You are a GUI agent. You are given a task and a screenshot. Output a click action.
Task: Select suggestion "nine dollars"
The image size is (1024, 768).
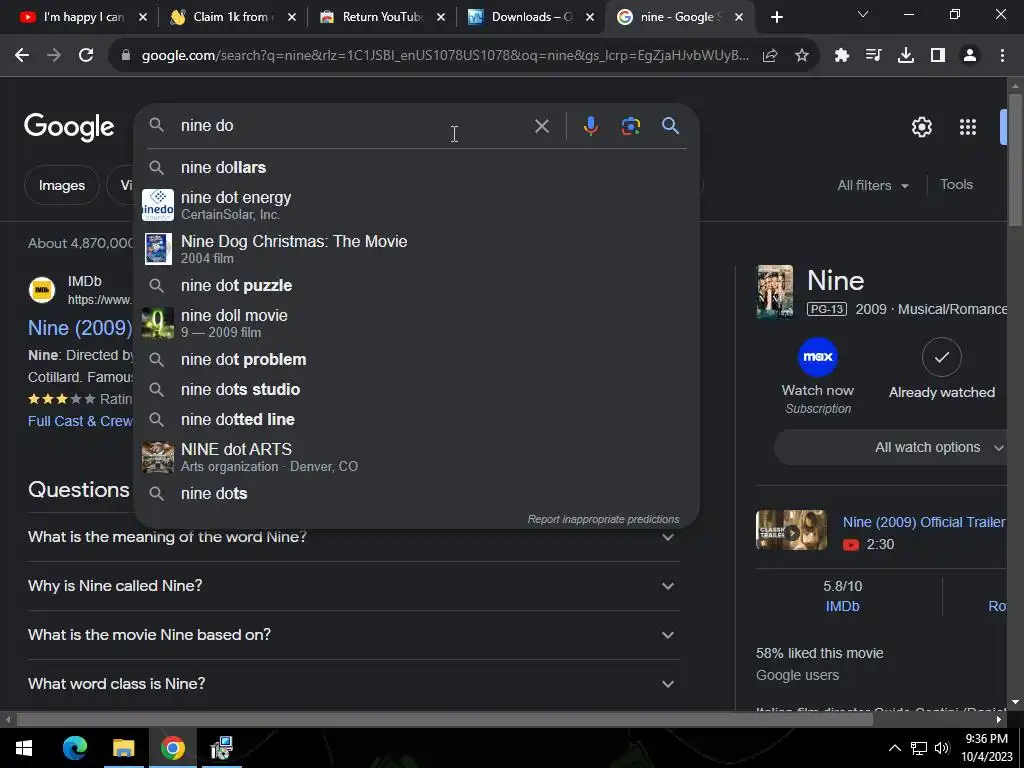click(416, 168)
